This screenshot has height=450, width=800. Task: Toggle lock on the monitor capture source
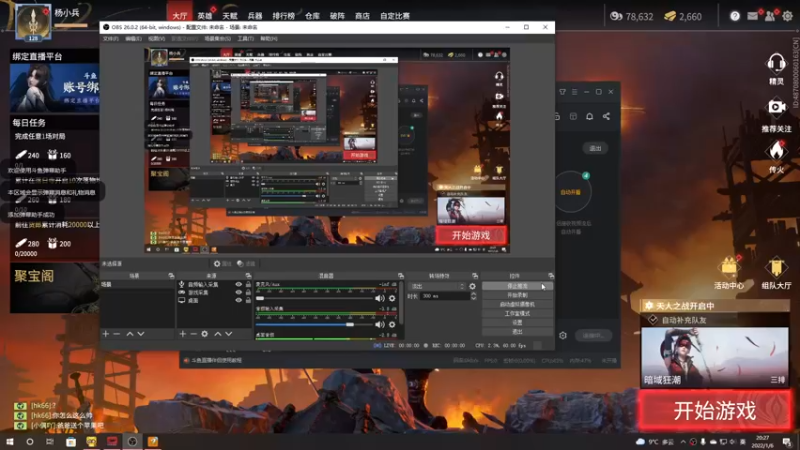[x=248, y=301]
